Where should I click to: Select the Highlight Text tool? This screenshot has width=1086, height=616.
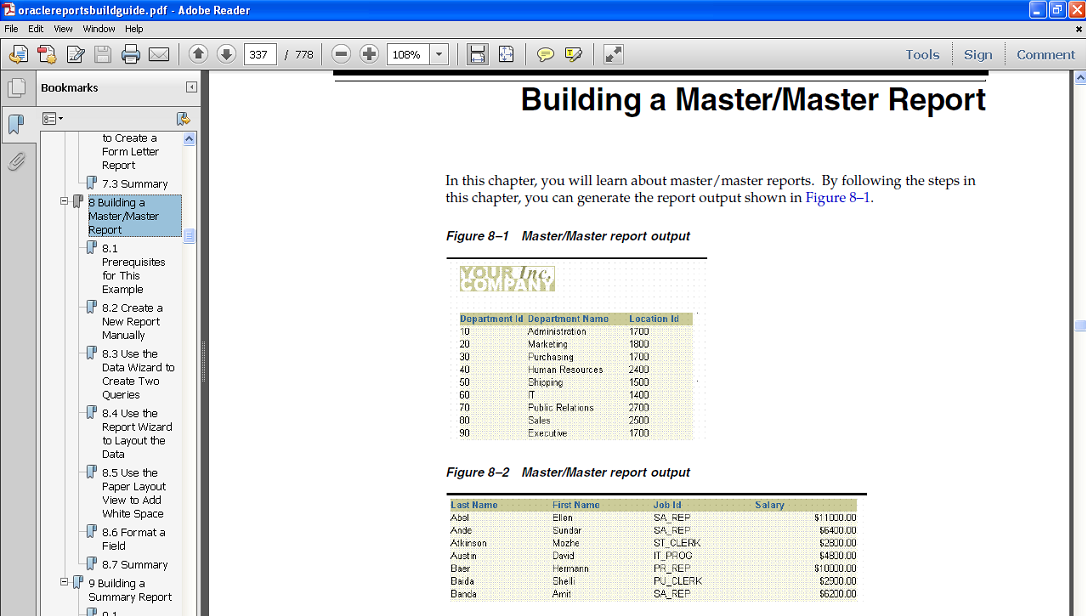(576, 54)
